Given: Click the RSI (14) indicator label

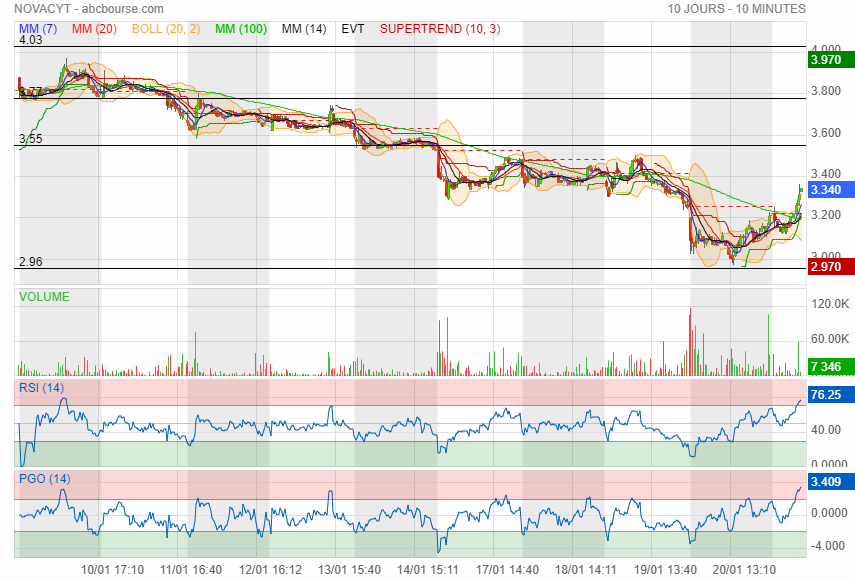Looking at the screenshot, I should 41,388.
